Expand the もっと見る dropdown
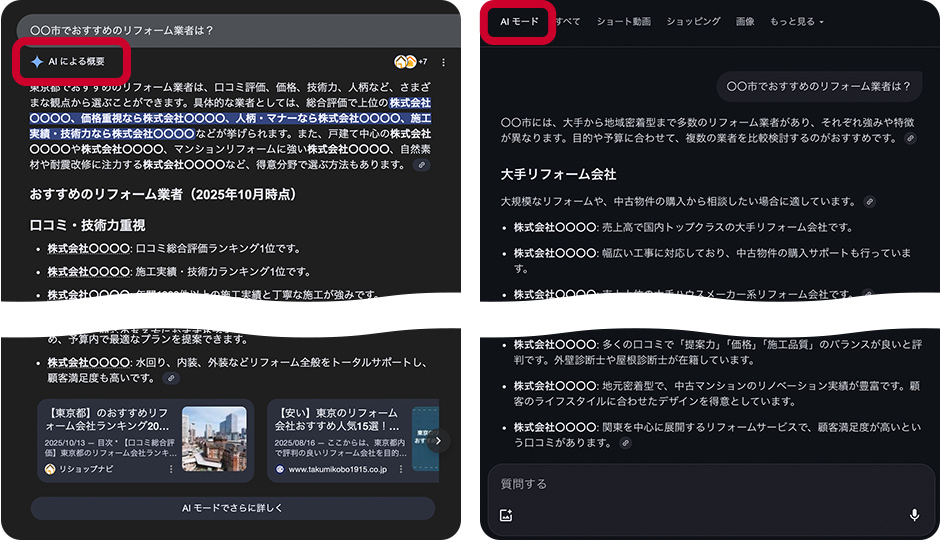Screen dimensions: 940x540 pos(796,21)
